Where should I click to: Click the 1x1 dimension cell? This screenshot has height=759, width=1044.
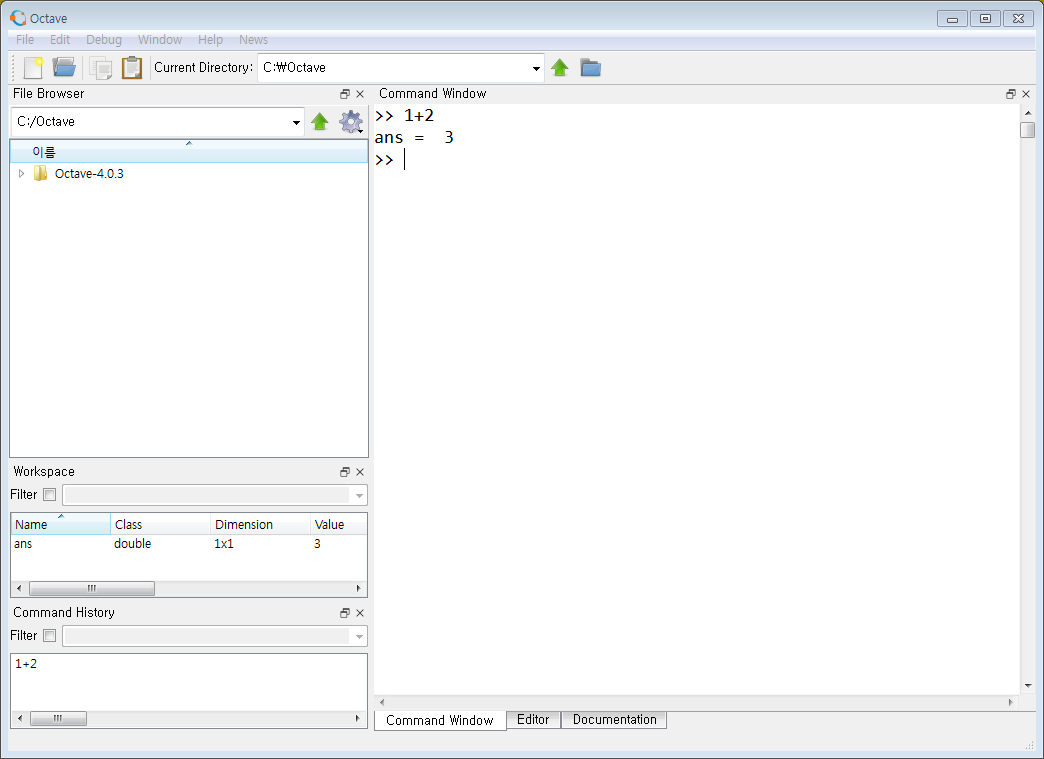224,544
